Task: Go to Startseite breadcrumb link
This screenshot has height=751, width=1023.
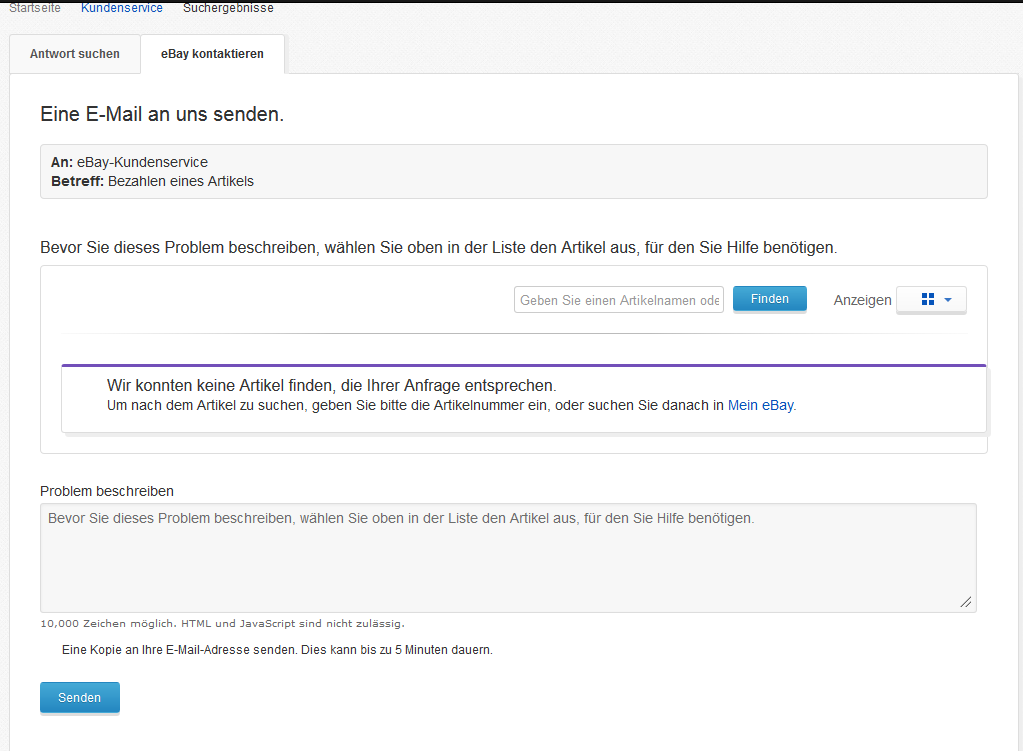Action: (35, 8)
